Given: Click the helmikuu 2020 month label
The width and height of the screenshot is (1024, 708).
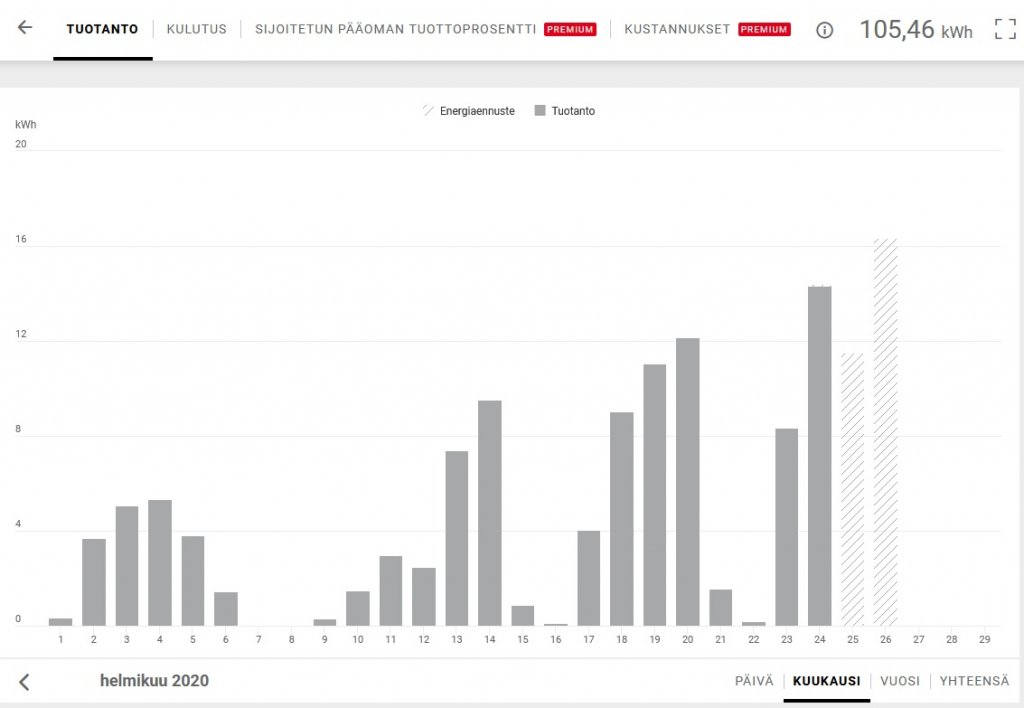Looking at the screenshot, I should [x=154, y=681].
